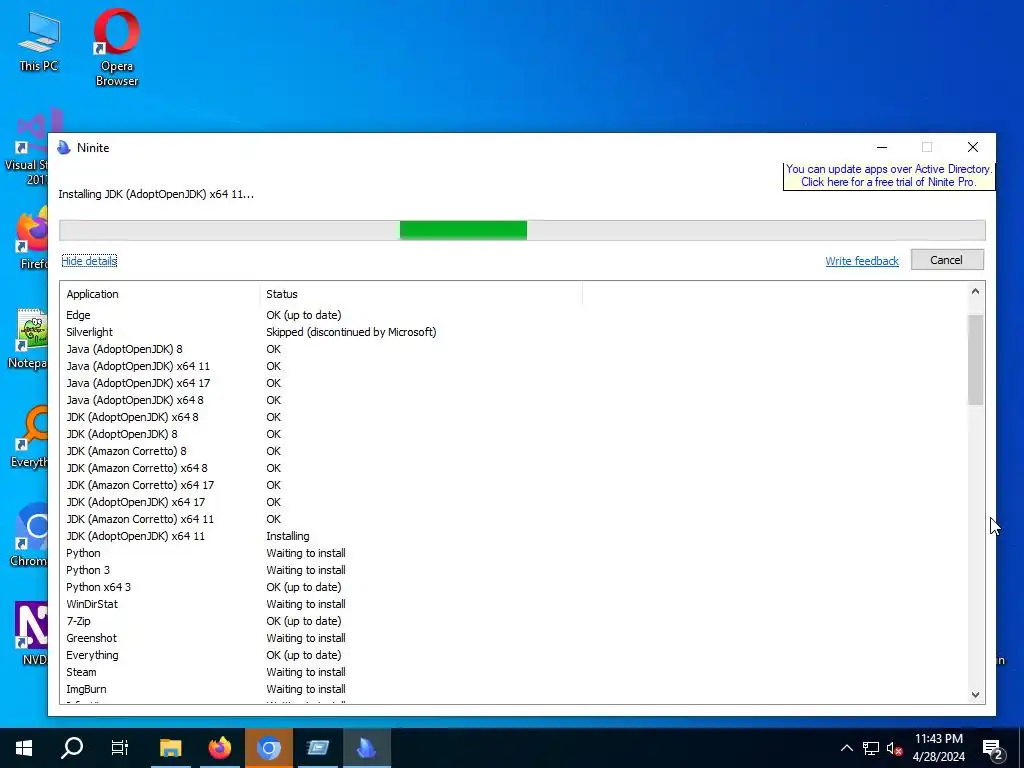This screenshot has width=1024, height=768.
Task: Click the Ninite Pro free trial tooltip
Action: 889,176
